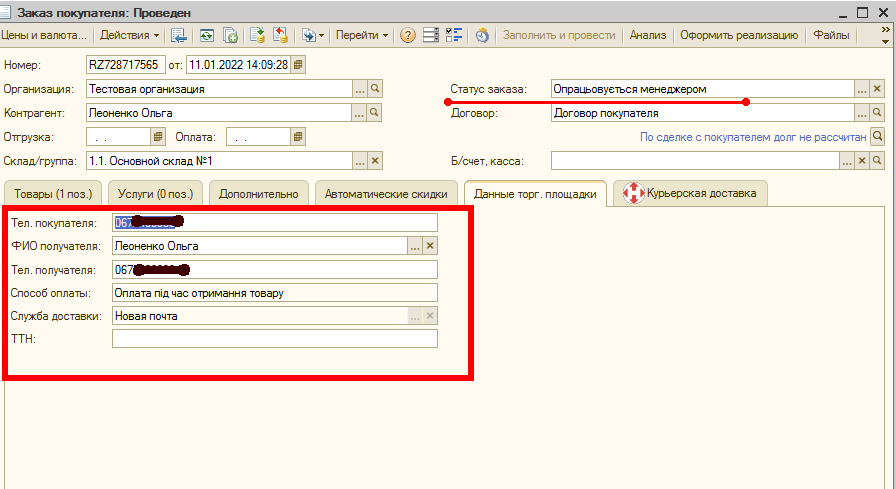Expand the Перейти dropdown menu

point(362,35)
